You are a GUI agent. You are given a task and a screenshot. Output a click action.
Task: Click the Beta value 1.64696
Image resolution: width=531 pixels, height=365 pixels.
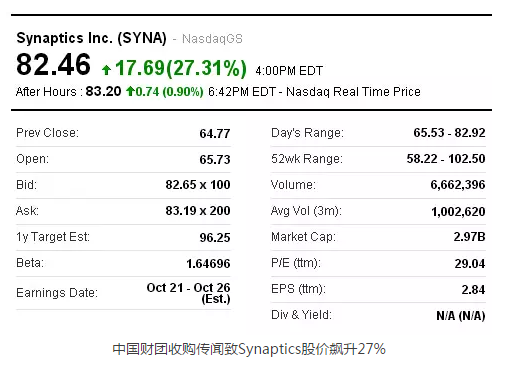click(208, 263)
